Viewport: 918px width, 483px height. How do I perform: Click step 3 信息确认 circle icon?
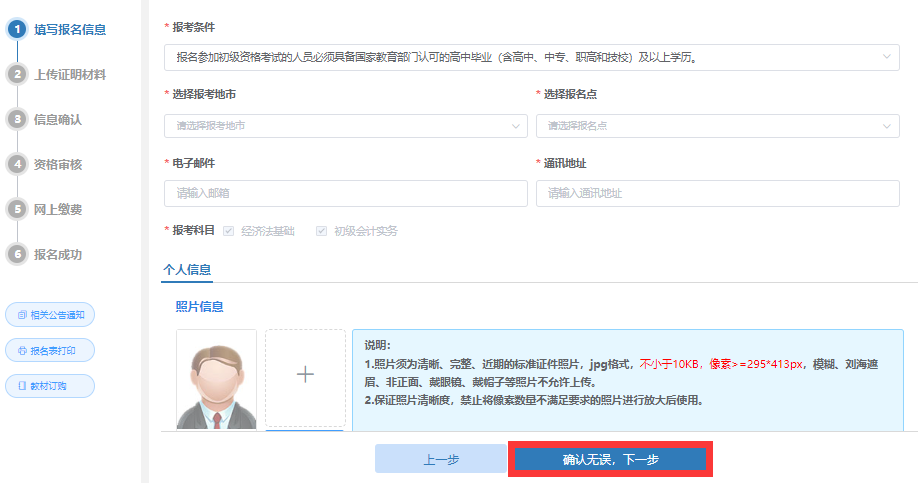(x=16, y=119)
